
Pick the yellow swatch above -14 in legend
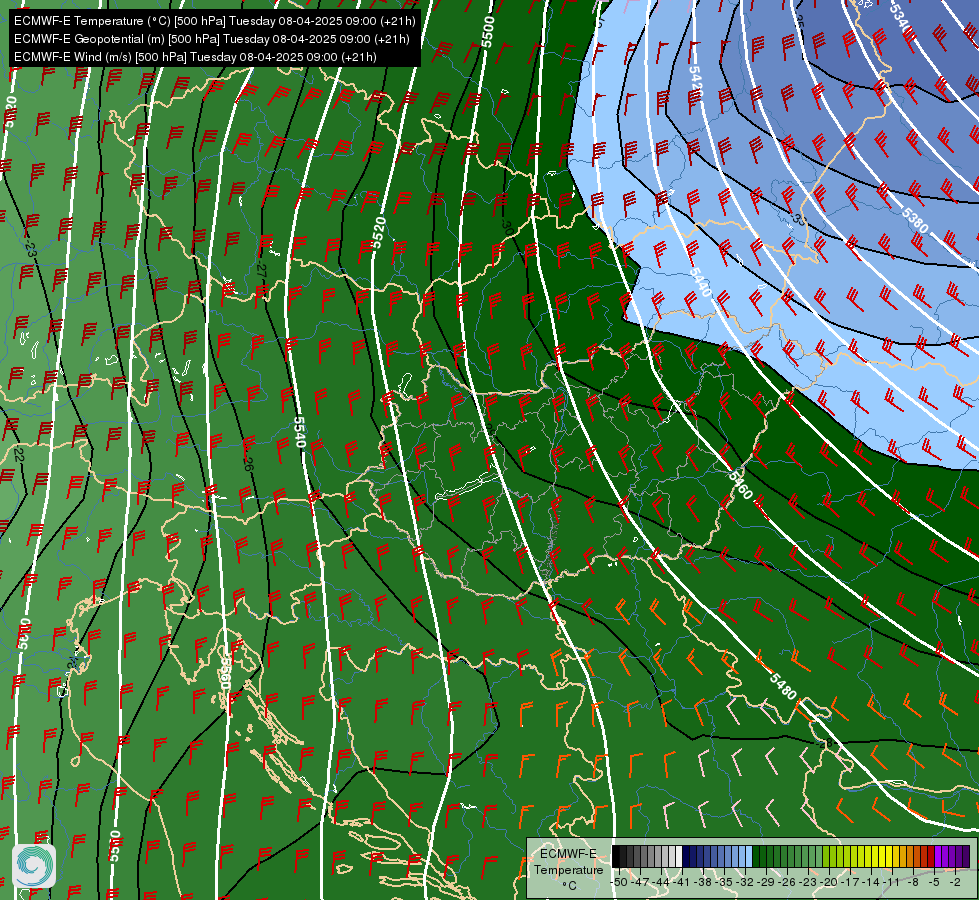click(875, 856)
